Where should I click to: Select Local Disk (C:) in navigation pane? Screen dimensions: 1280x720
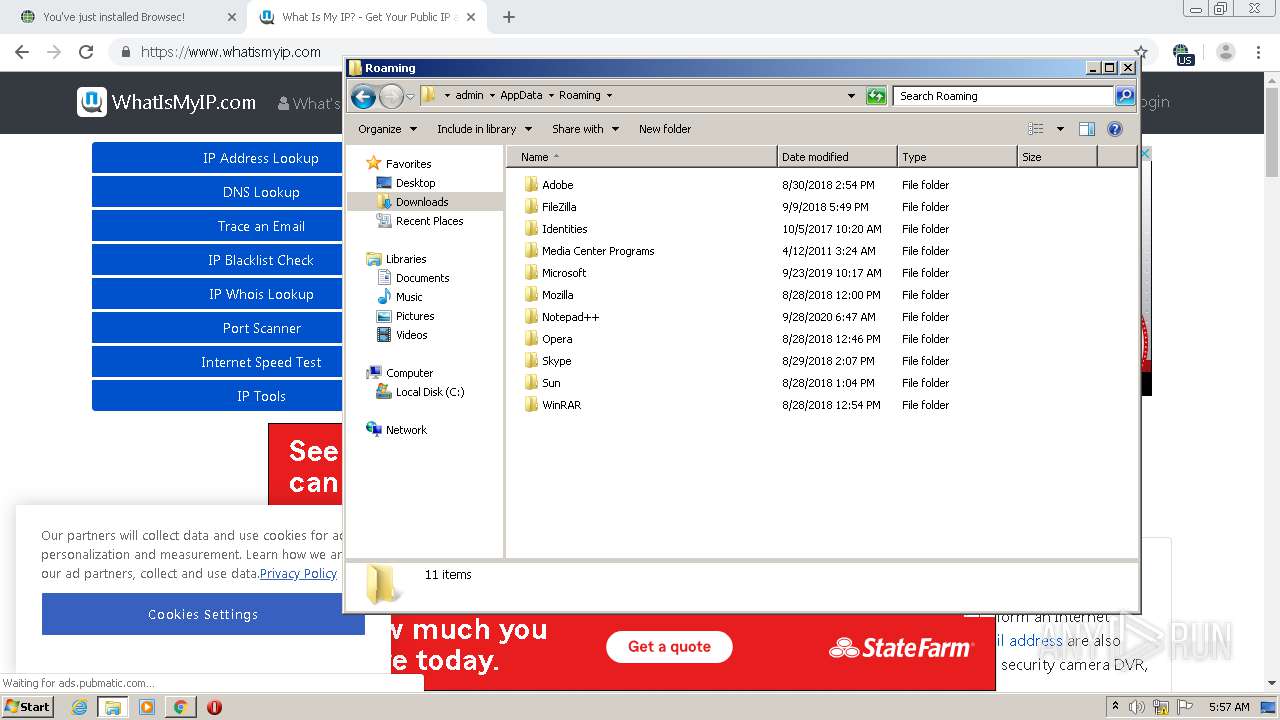pyautogui.click(x=430, y=392)
